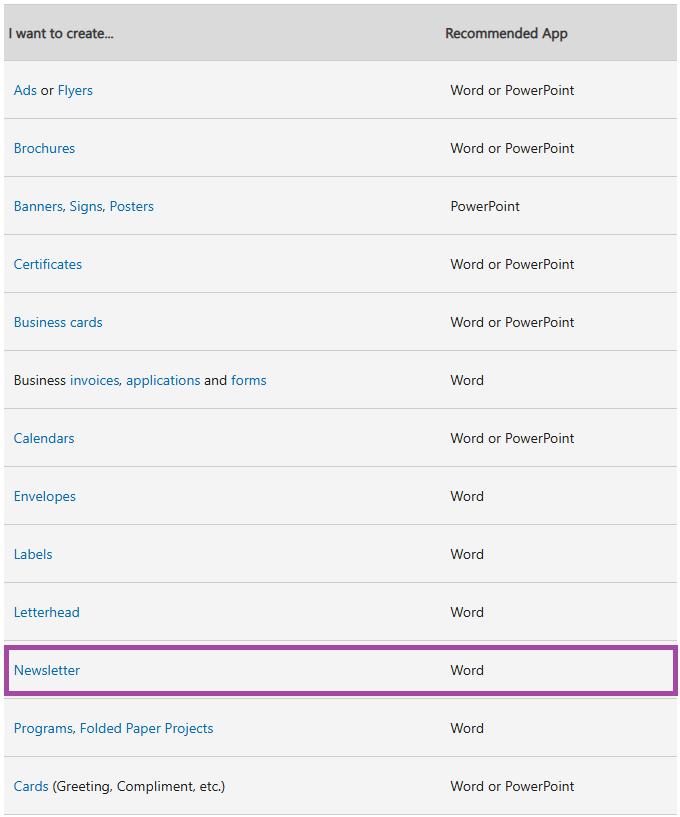Open the Business cards link

point(58,323)
